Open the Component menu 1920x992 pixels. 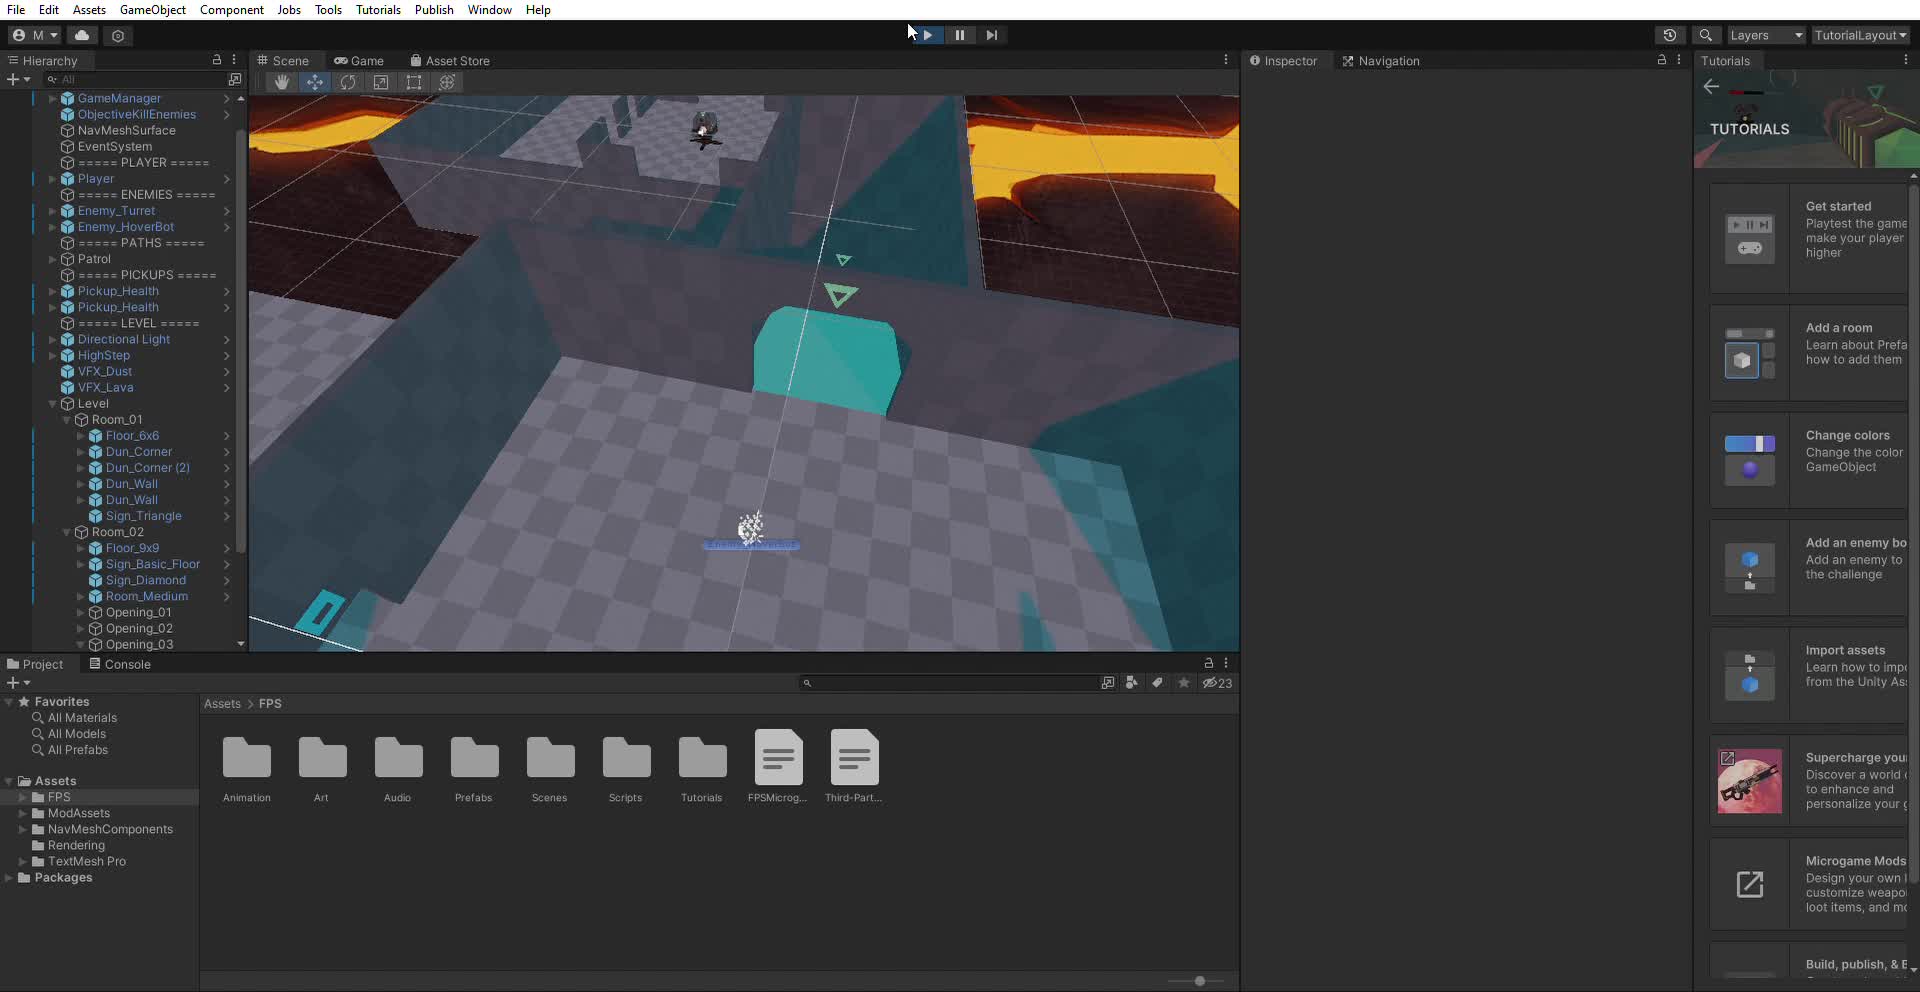(x=232, y=10)
